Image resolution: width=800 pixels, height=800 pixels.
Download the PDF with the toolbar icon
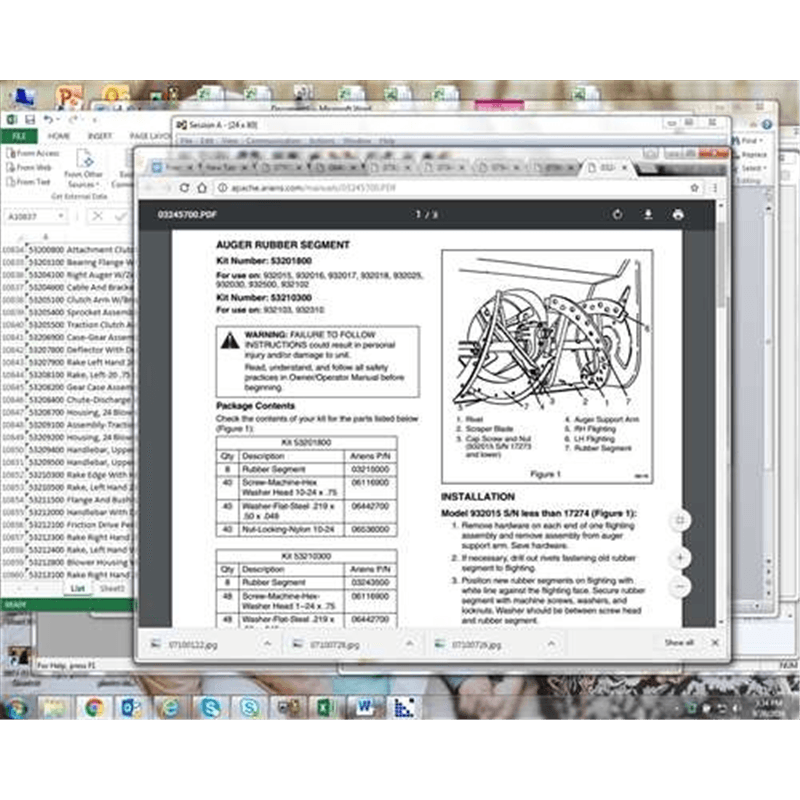point(648,215)
